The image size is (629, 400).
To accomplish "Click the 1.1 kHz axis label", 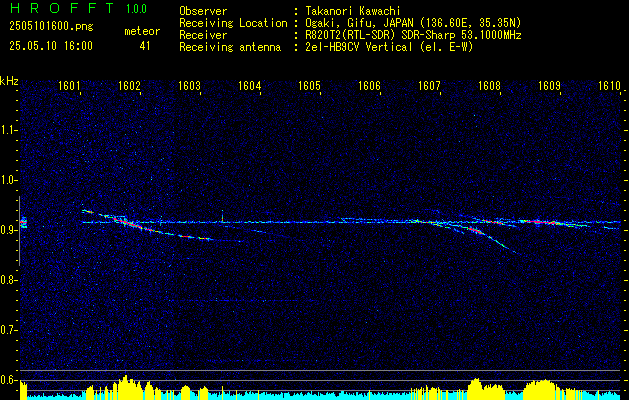I will [8, 130].
